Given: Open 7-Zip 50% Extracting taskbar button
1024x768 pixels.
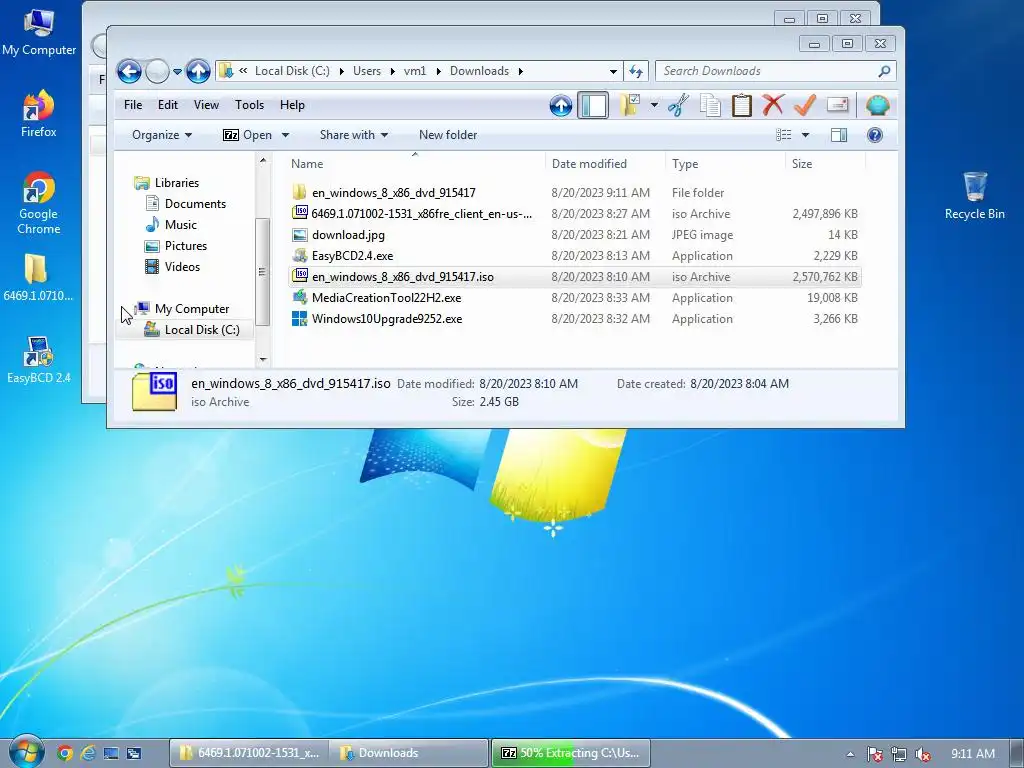Looking at the screenshot, I should point(571,753).
